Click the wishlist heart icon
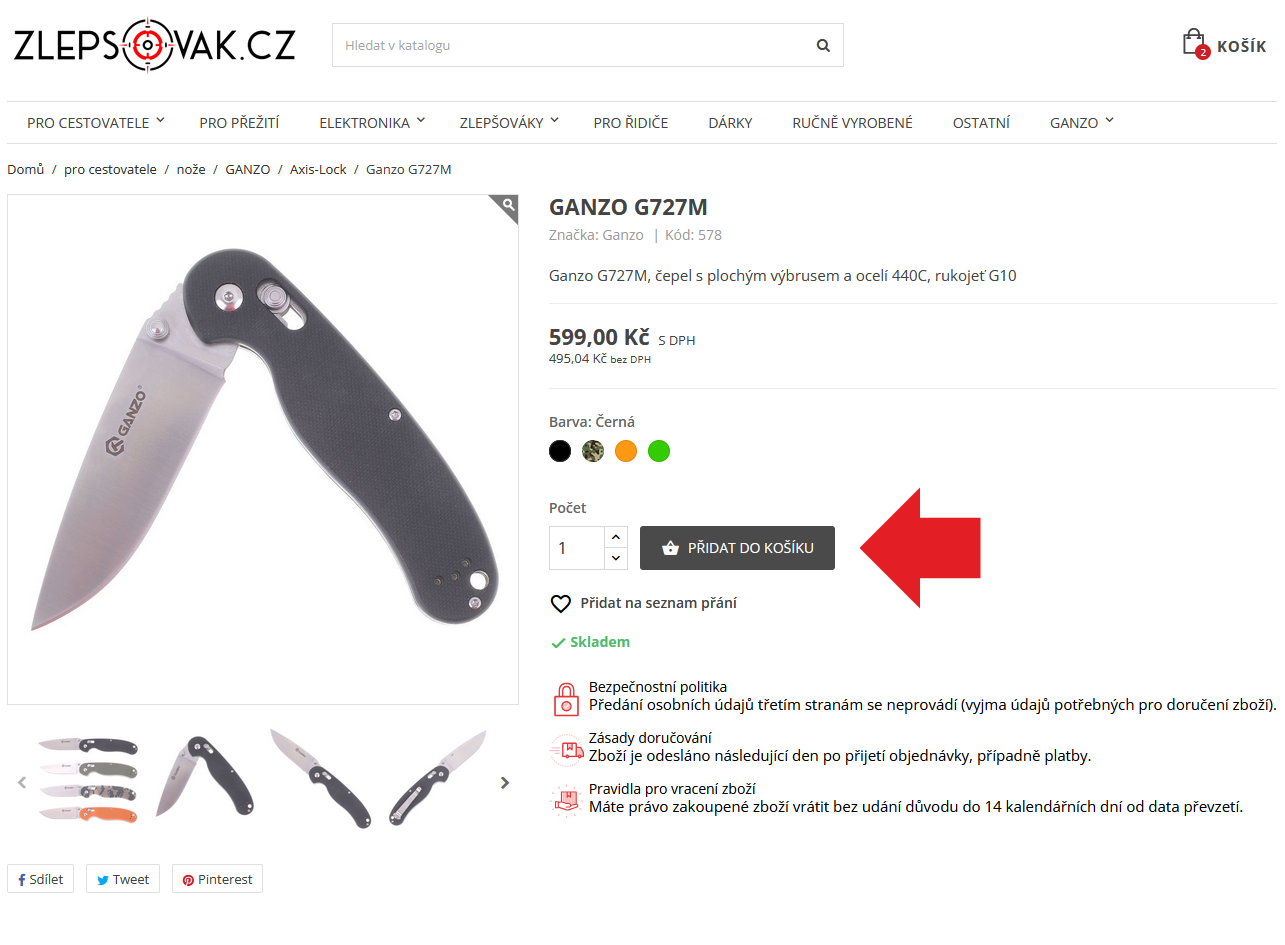The height and width of the screenshot is (945, 1285). (x=560, y=604)
